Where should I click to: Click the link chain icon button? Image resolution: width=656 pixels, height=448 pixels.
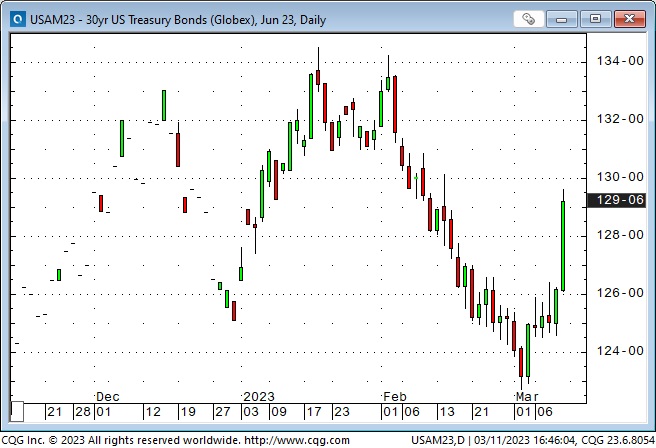[x=528, y=19]
